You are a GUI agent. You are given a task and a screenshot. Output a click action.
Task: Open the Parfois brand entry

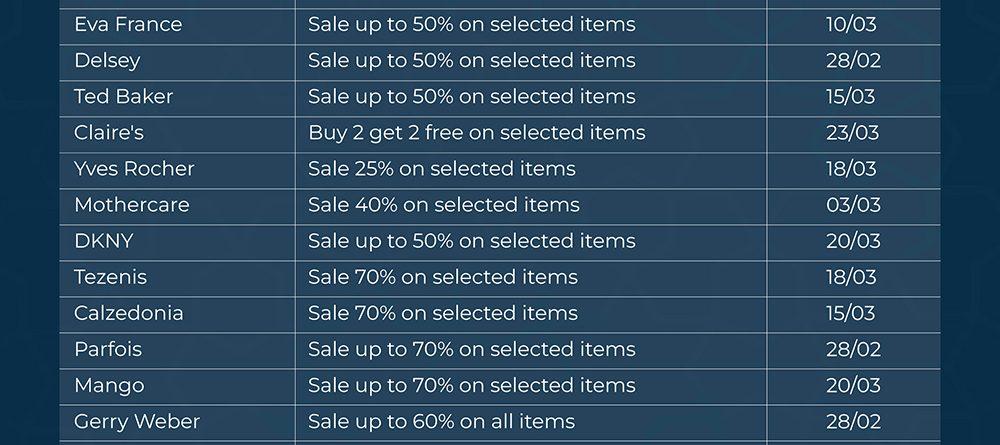click(x=108, y=349)
